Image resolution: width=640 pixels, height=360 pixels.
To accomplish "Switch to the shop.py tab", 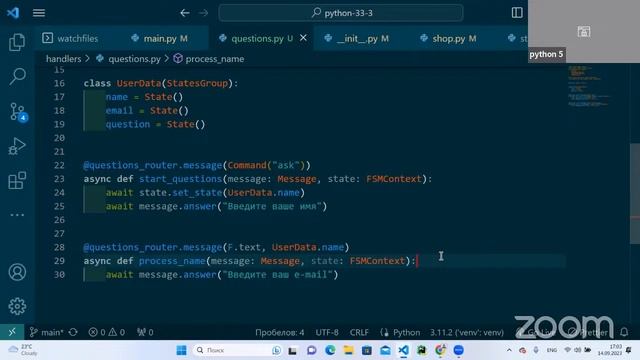I will (x=448, y=38).
